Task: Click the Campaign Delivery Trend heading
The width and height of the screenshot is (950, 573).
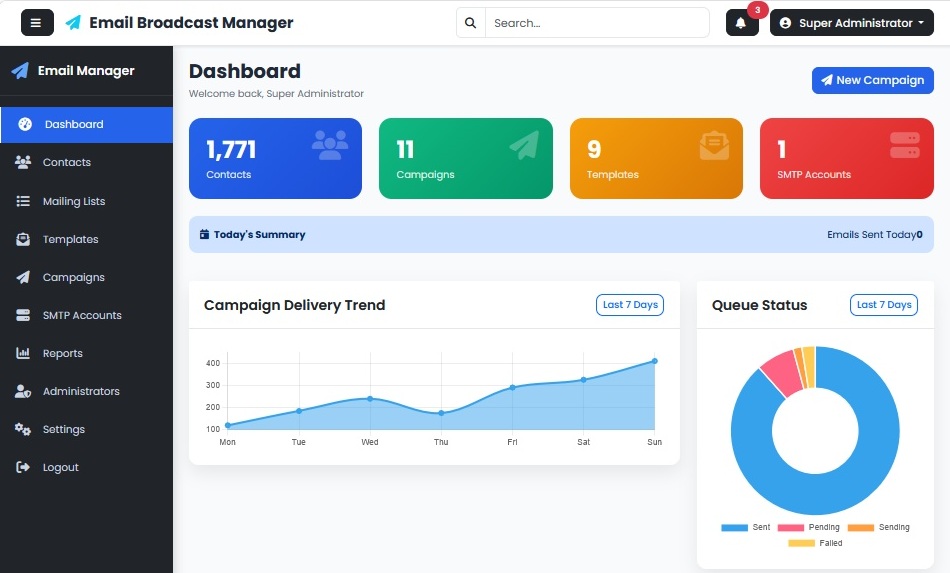Action: coord(294,305)
